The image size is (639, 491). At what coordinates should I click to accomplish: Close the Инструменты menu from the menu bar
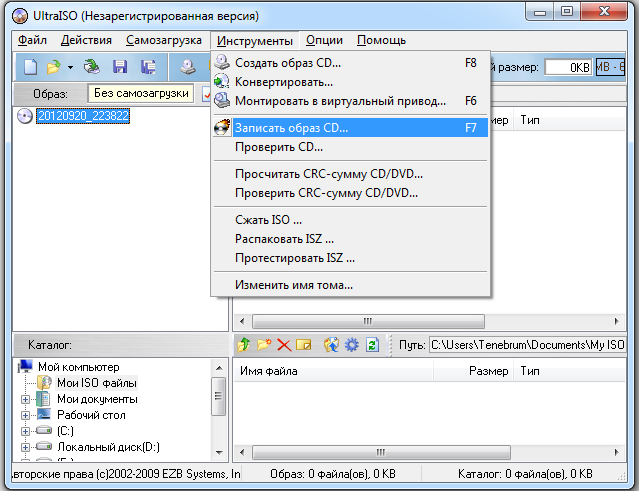[255, 41]
